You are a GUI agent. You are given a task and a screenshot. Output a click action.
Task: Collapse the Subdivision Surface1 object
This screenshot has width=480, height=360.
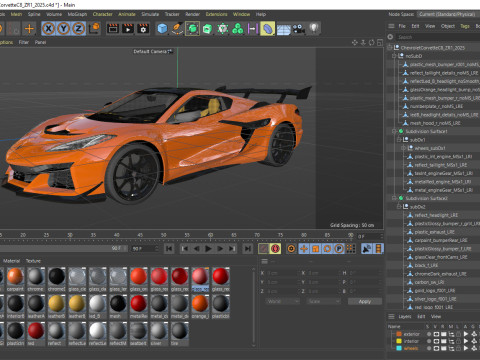tap(394, 131)
